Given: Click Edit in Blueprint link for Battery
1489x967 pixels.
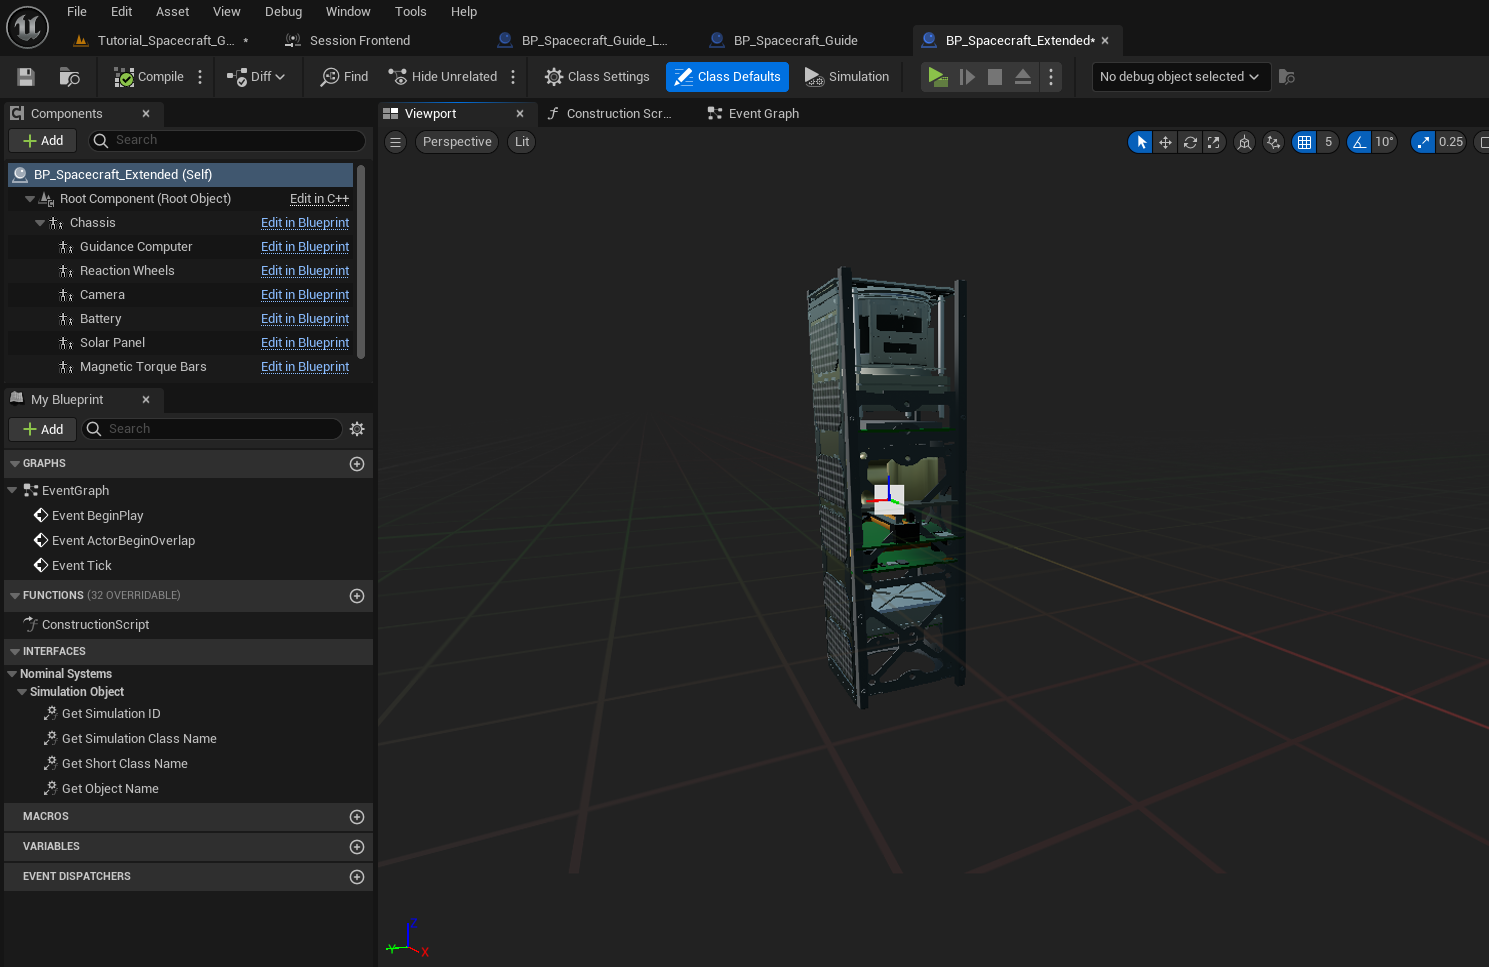Looking at the screenshot, I should (x=305, y=319).
